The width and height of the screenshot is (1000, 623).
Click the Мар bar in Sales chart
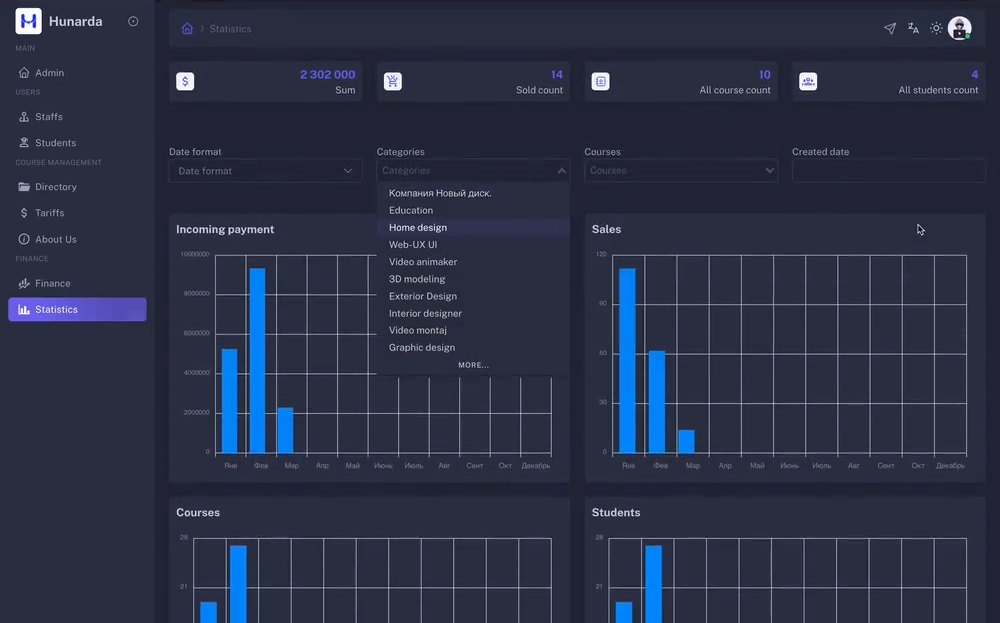(x=686, y=441)
